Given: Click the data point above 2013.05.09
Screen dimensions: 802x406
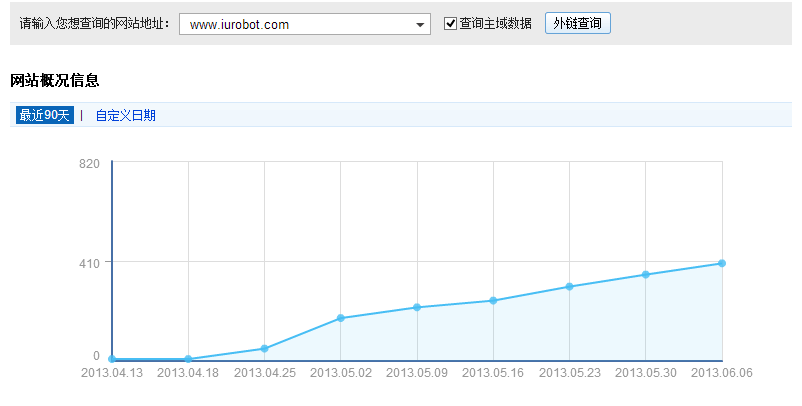Looking at the screenshot, I should tap(417, 307).
